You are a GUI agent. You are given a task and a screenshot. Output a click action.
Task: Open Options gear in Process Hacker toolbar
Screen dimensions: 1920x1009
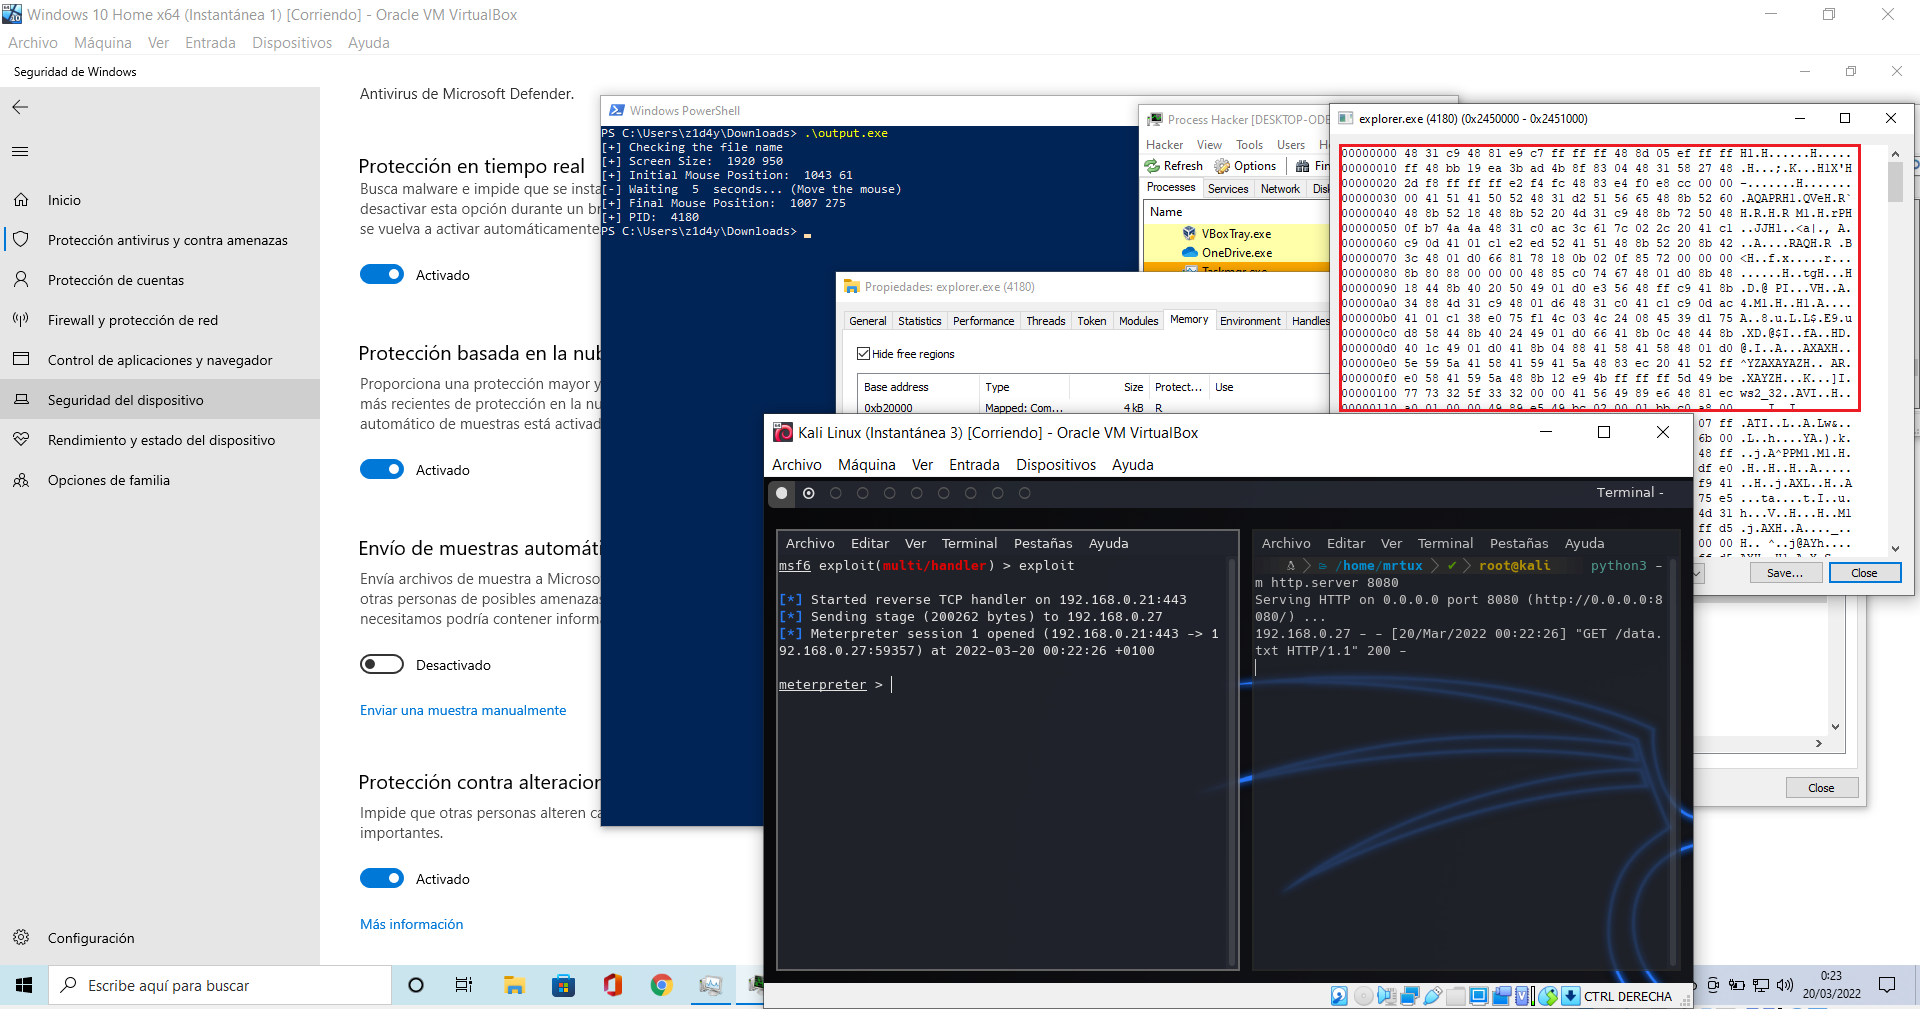pos(1222,166)
